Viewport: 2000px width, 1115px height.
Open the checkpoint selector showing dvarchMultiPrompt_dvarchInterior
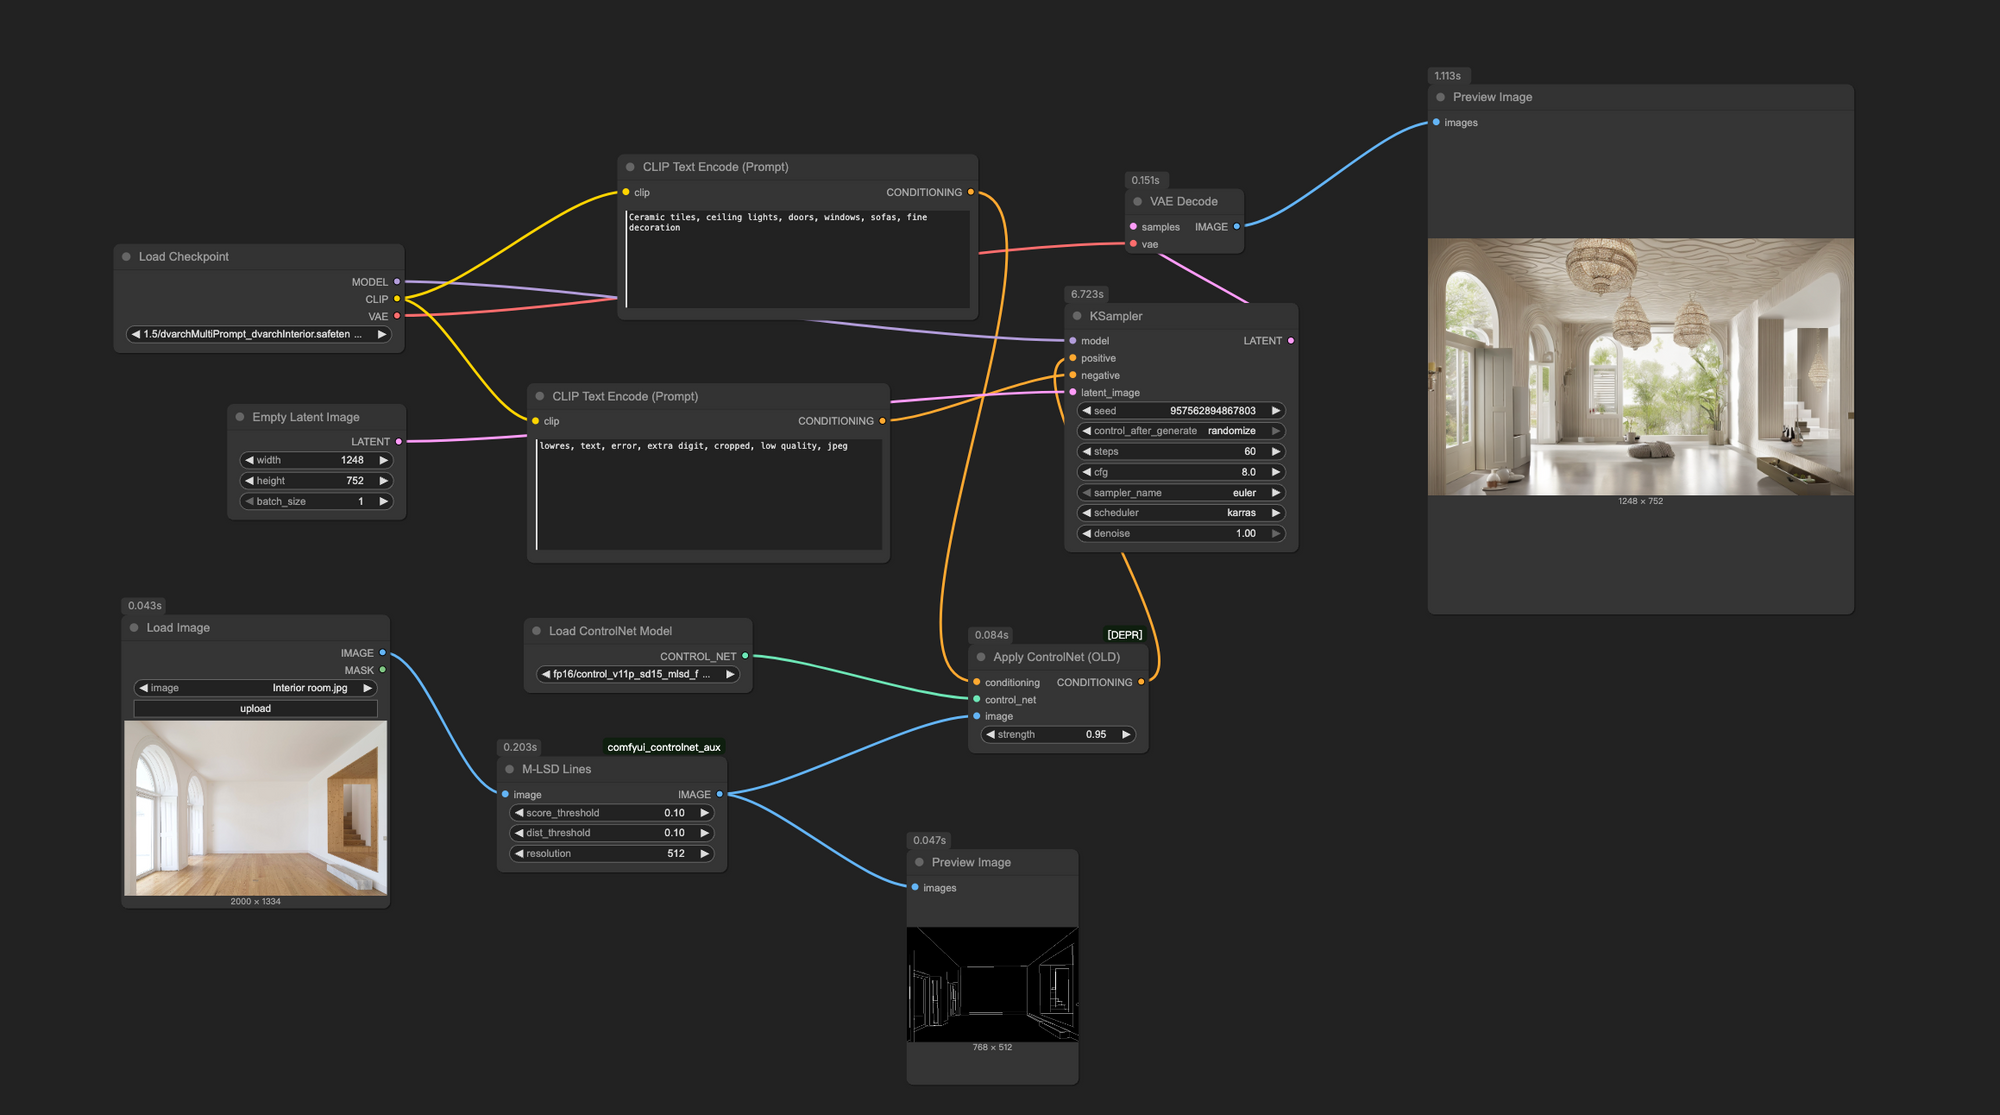coord(256,334)
